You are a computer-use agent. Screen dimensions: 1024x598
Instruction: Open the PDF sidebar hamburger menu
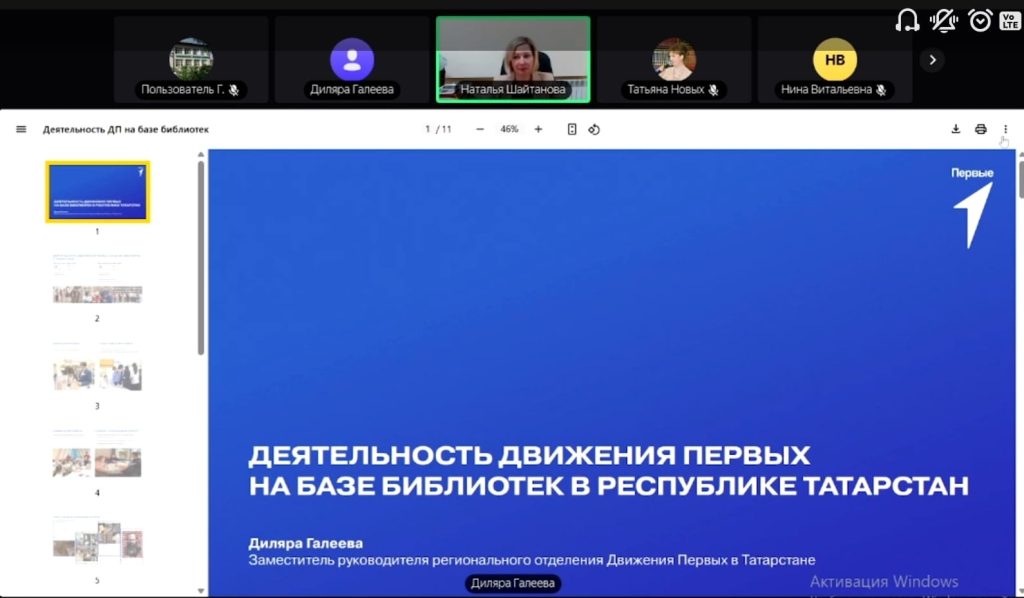[21, 129]
